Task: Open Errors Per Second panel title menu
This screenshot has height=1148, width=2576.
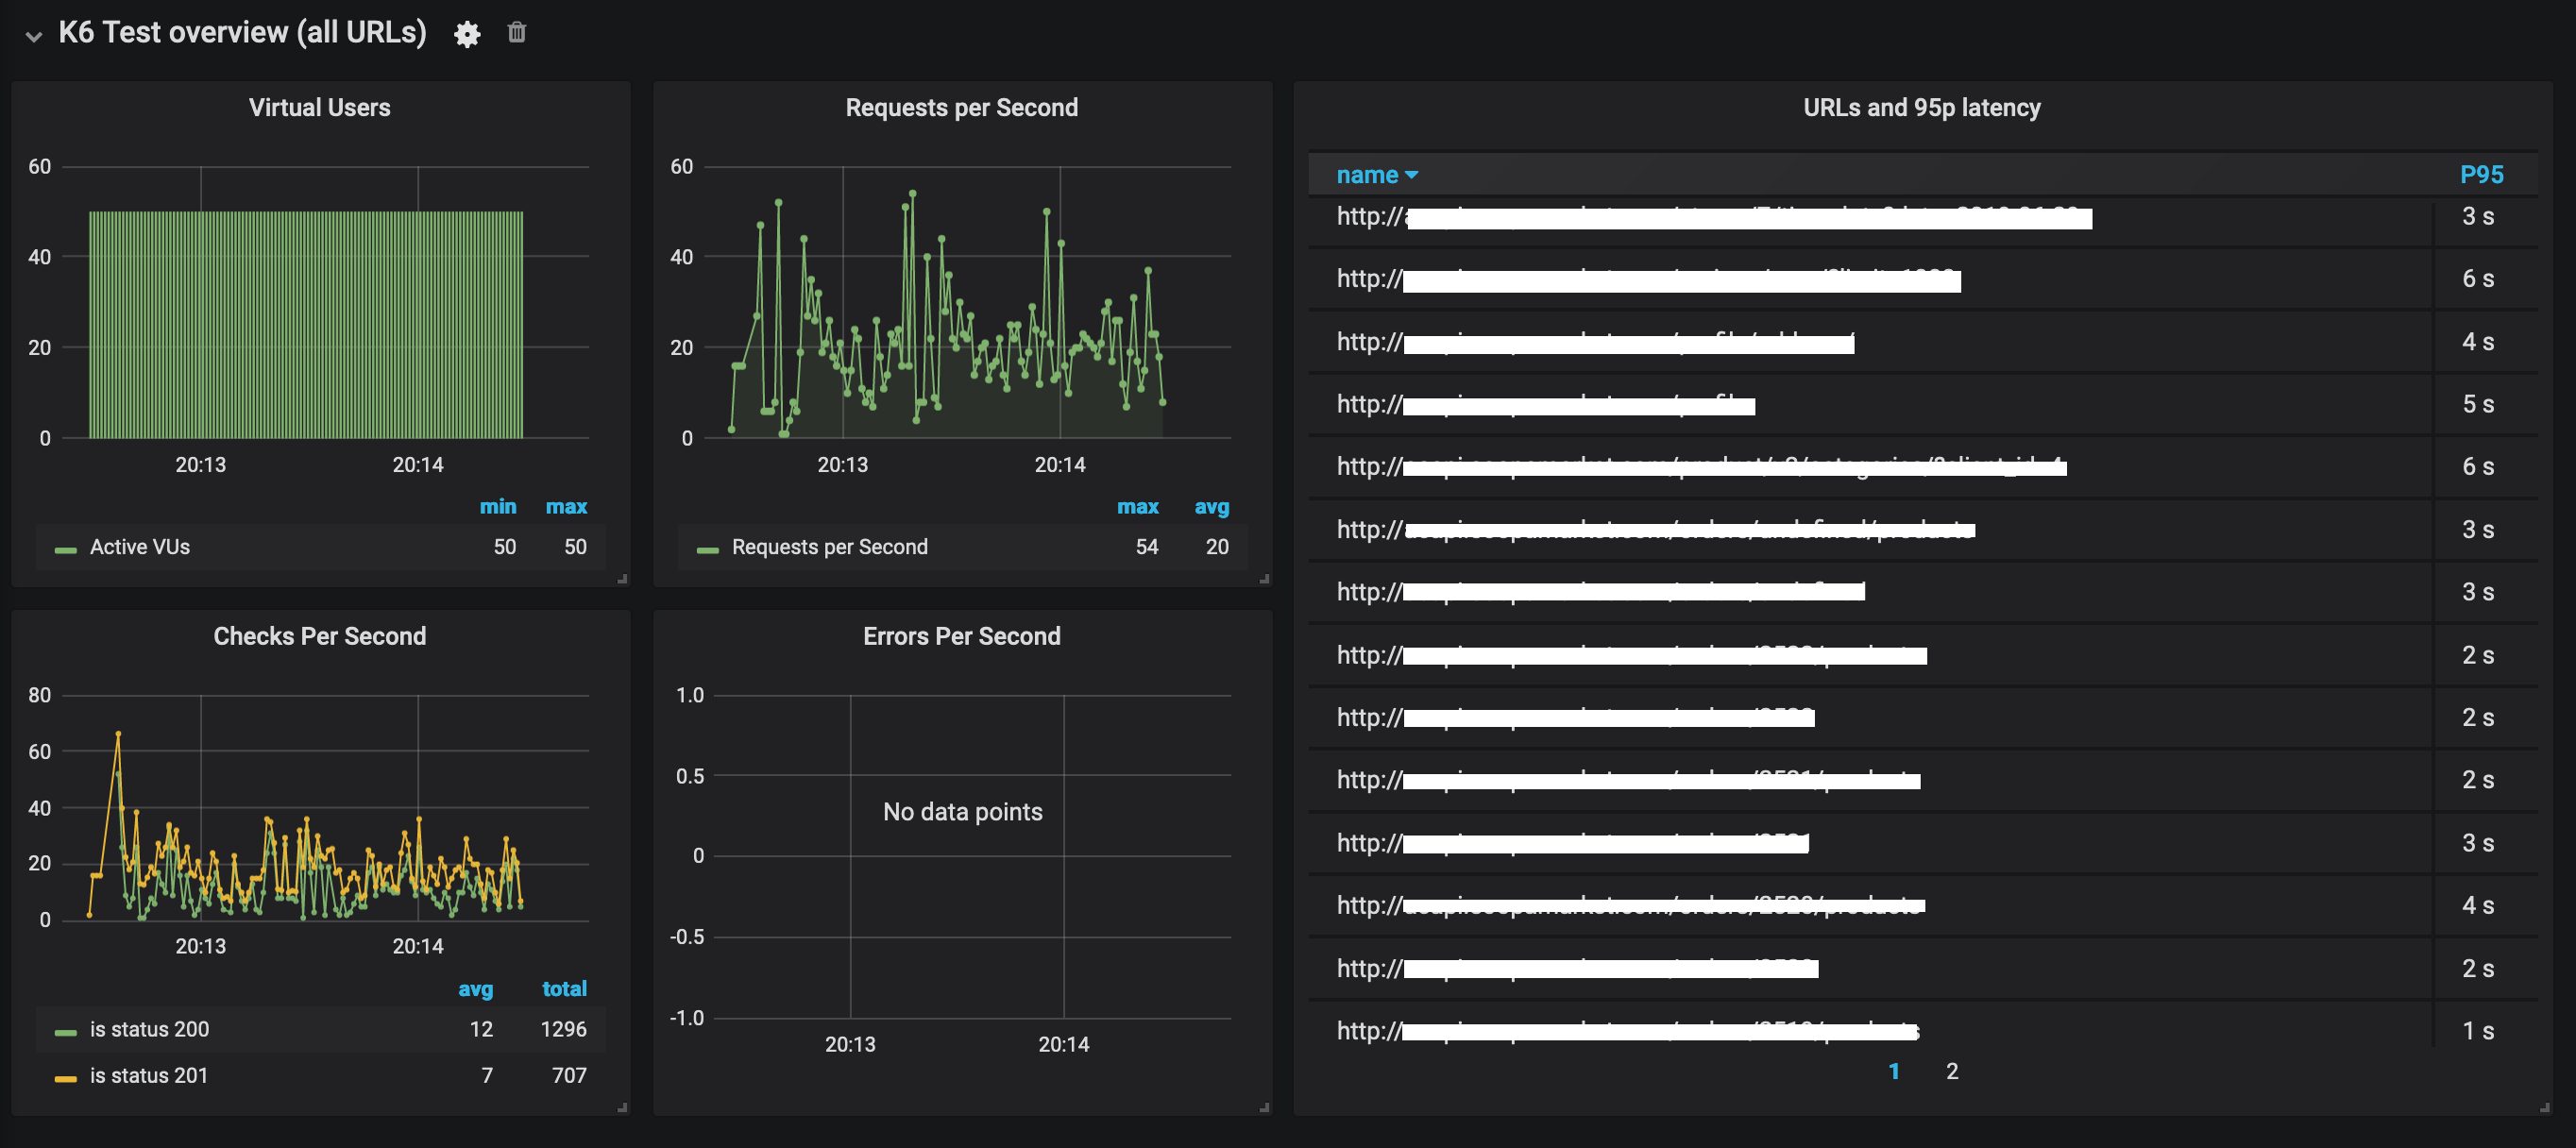Action: tap(961, 636)
